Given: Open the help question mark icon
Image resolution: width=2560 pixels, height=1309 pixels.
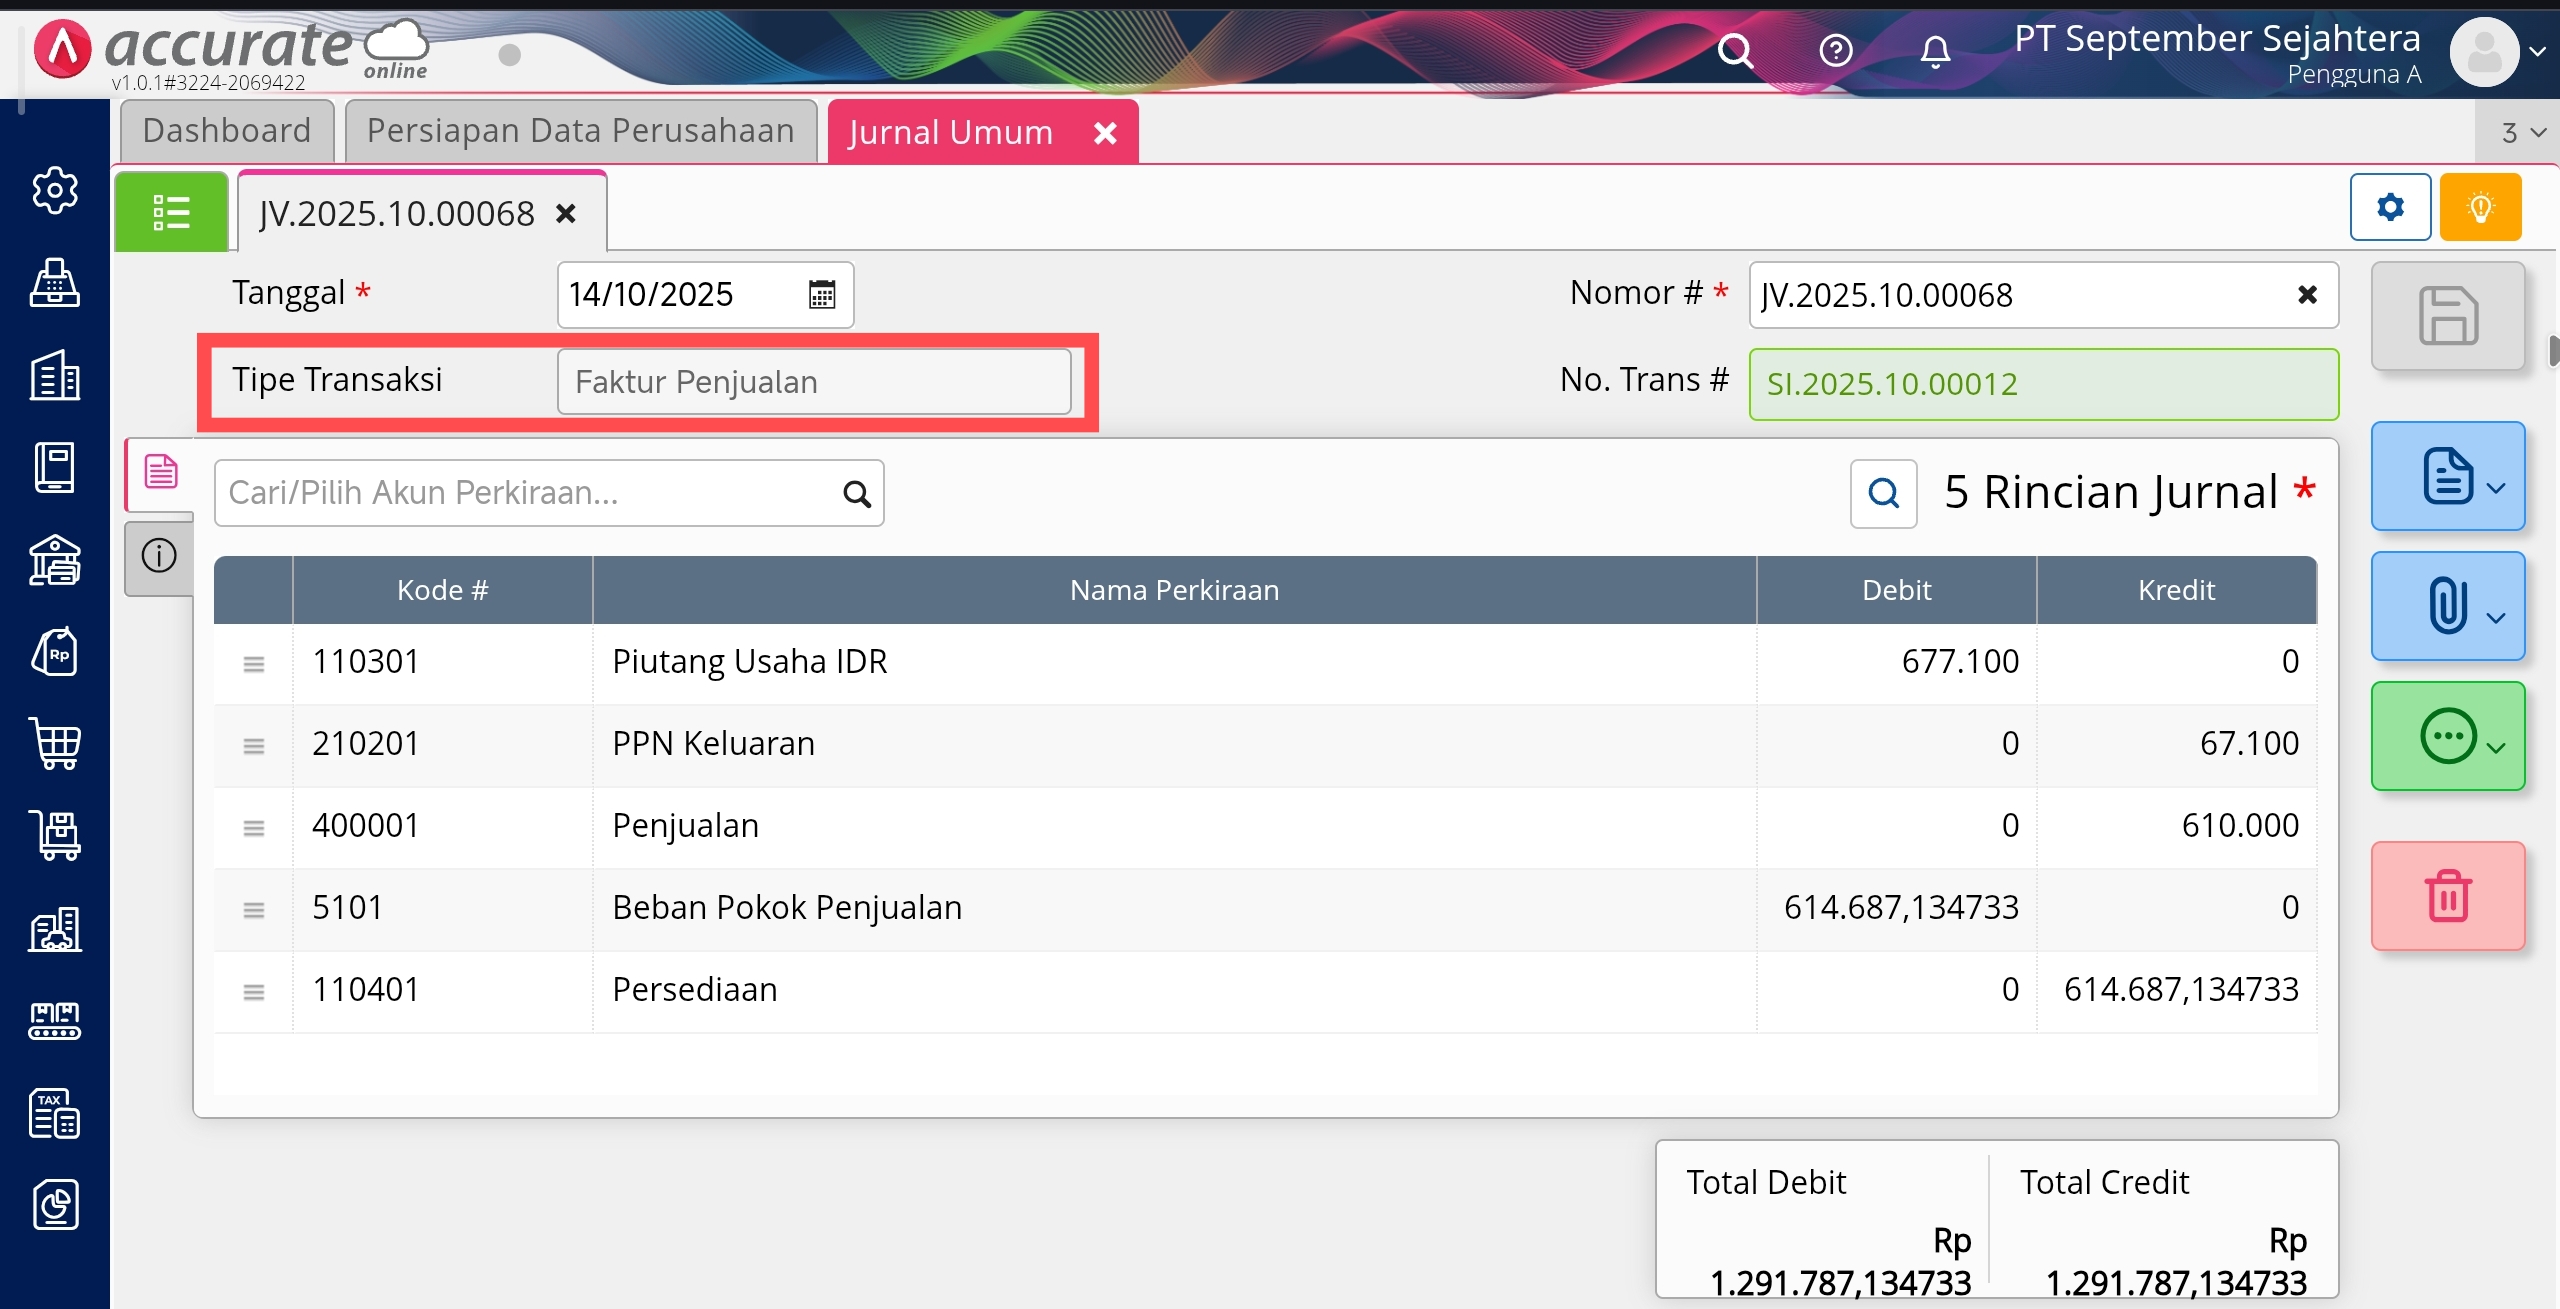Looking at the screenshot, I should pos(1835,50).
